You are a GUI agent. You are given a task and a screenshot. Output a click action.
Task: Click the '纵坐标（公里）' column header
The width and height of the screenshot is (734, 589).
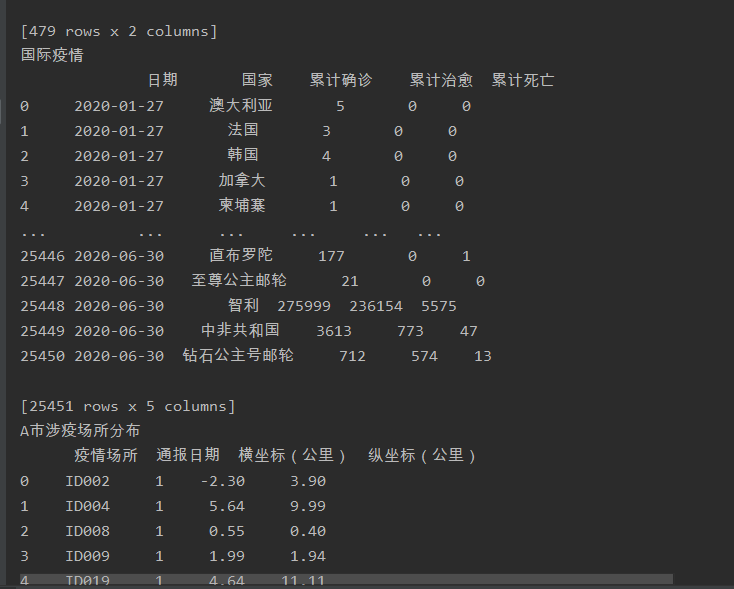click(422, 455)
